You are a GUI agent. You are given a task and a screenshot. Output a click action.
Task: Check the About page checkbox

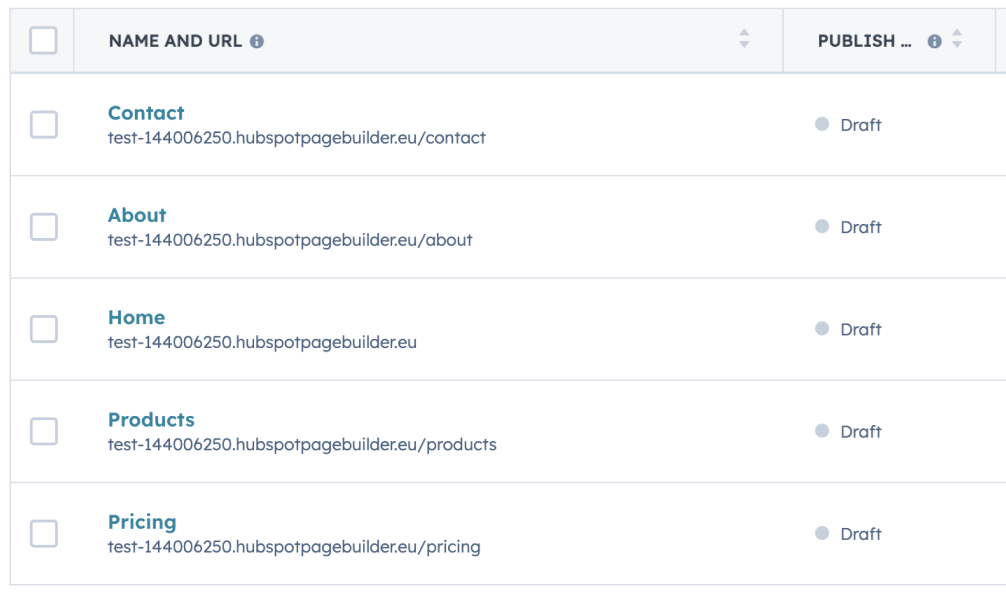44,226
